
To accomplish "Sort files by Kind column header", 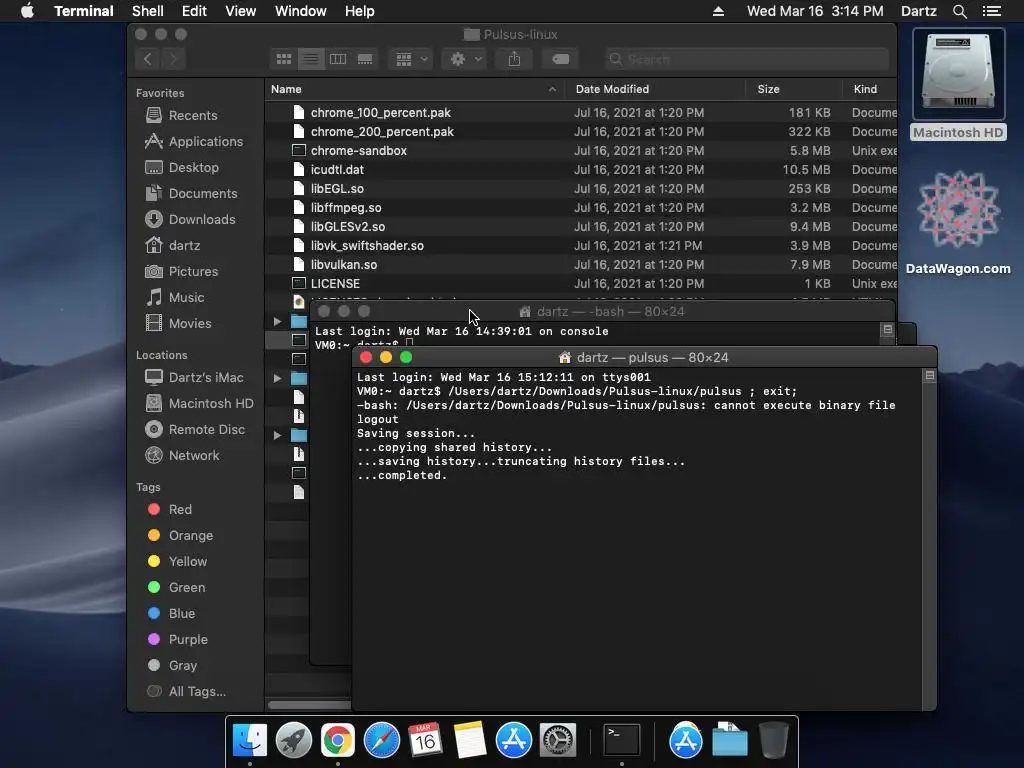I will pos(869,89).
